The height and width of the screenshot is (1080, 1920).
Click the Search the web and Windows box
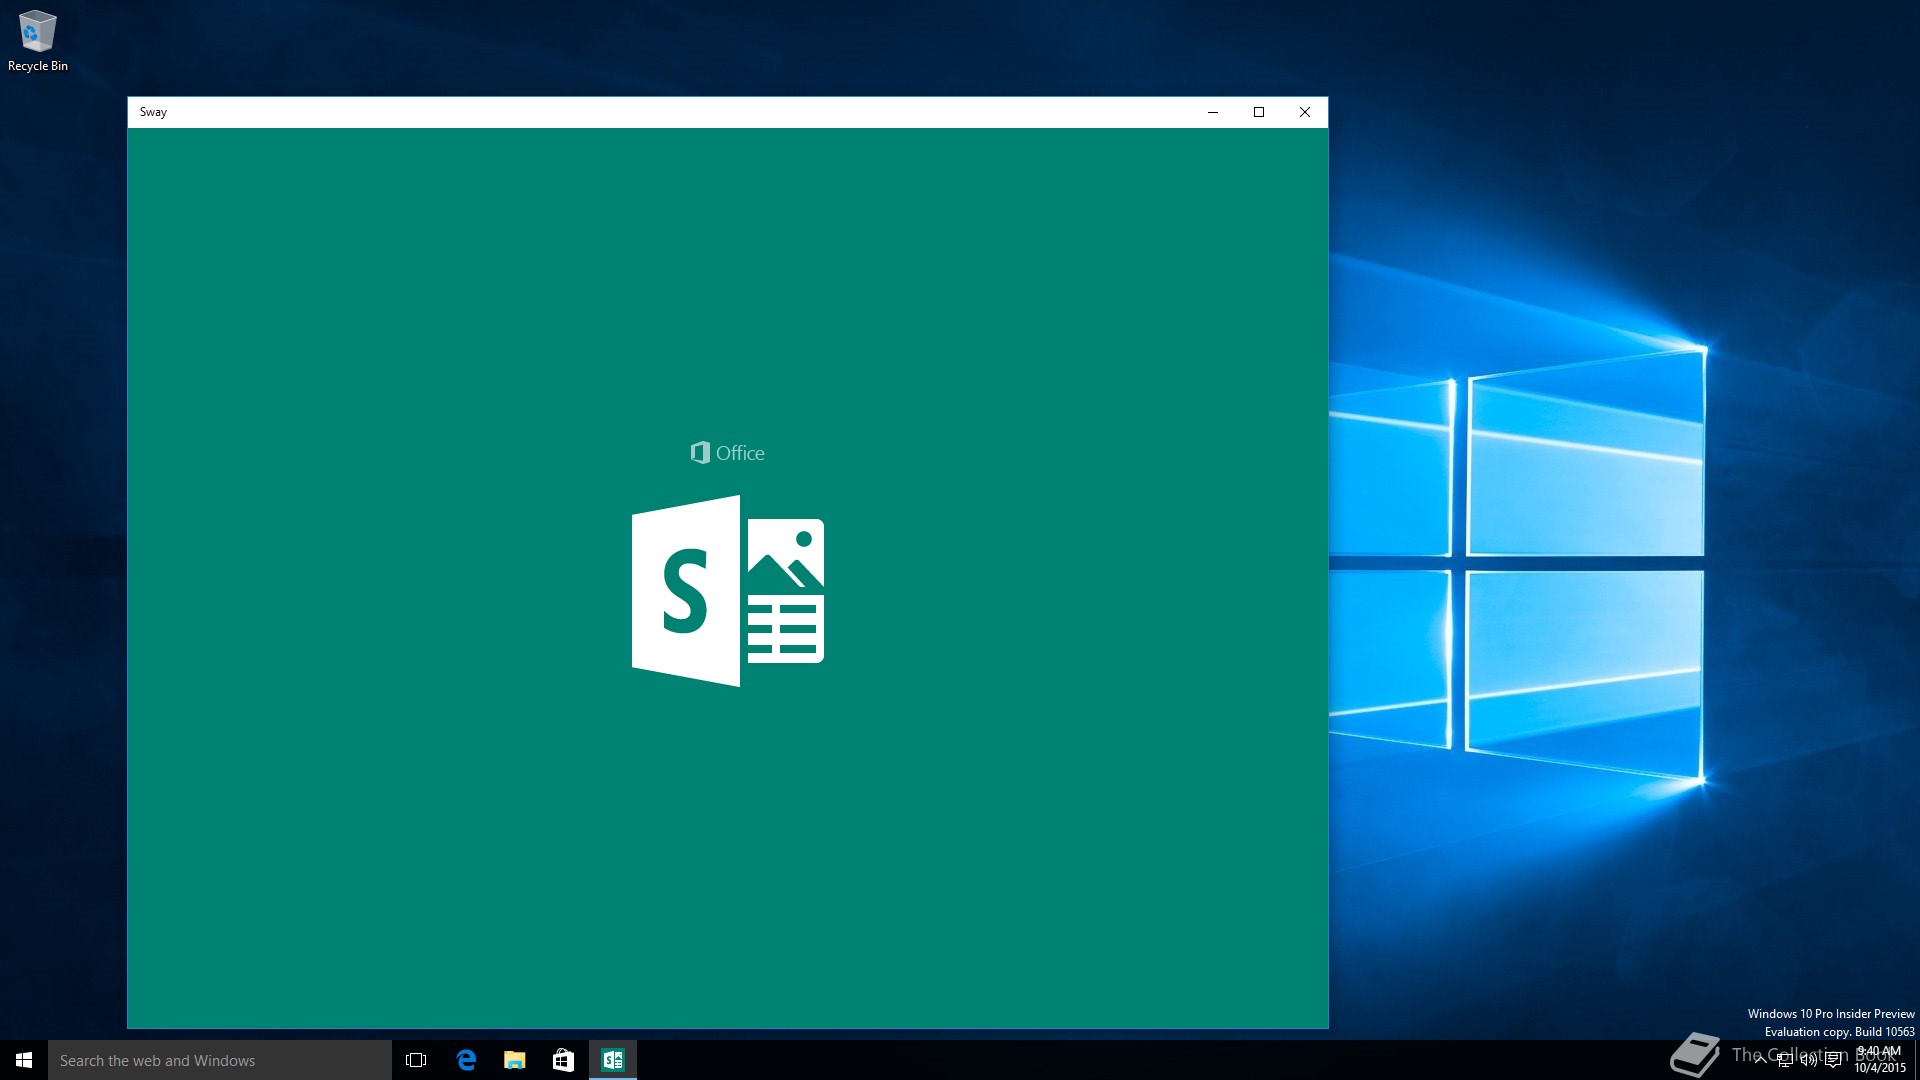pyautogui.click(x=220, y=1060)
